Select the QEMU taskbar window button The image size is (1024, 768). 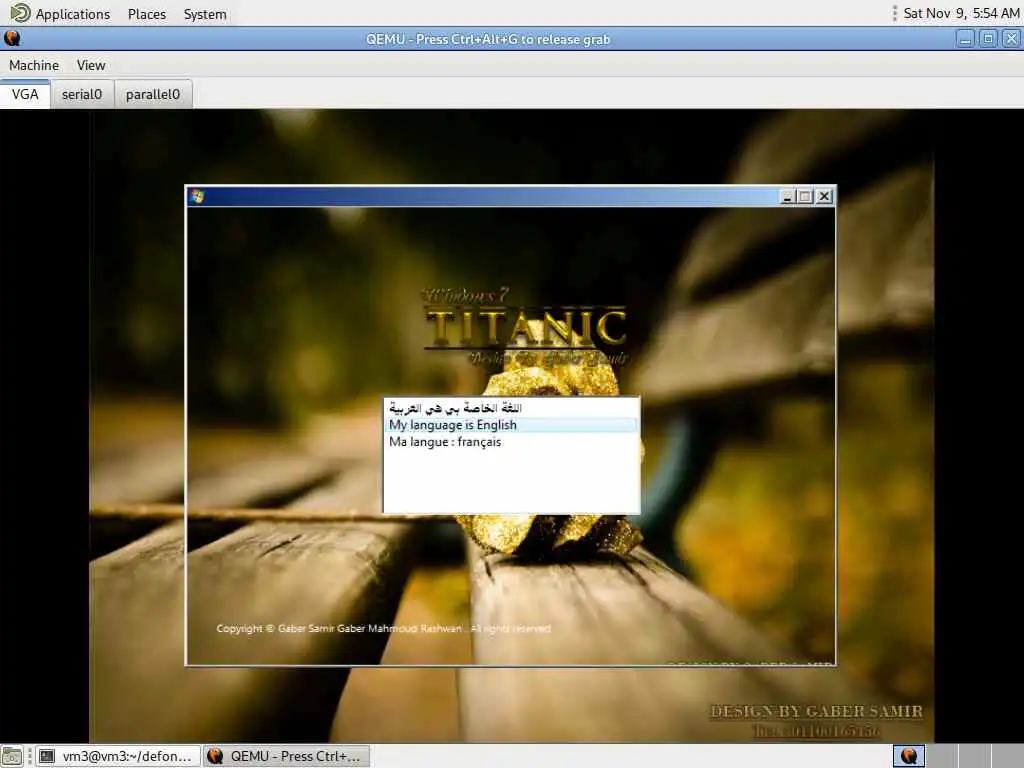[286, 756]
